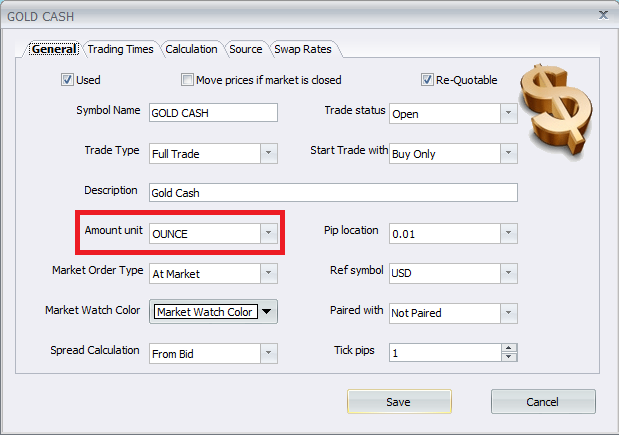
Task: Expand the Trade status dropdown
Action: coord(508,113)
